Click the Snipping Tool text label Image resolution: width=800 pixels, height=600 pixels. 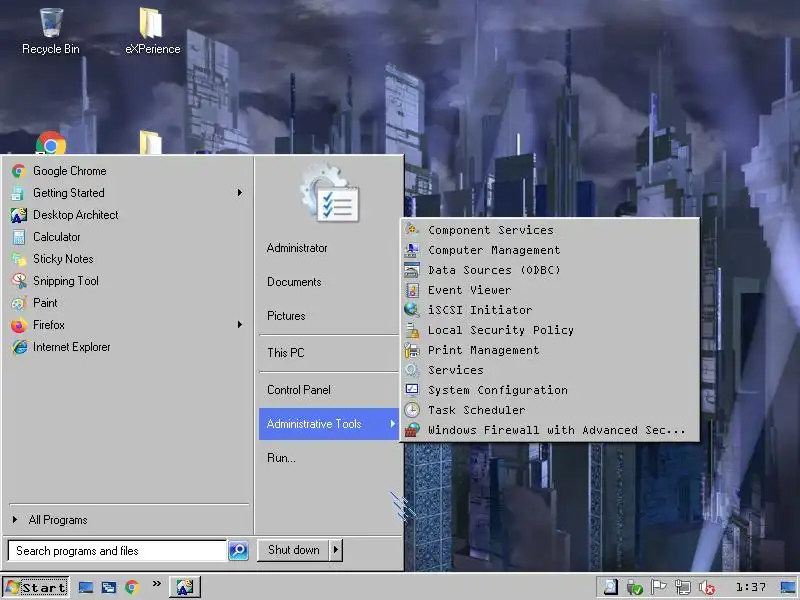(66, 281)
